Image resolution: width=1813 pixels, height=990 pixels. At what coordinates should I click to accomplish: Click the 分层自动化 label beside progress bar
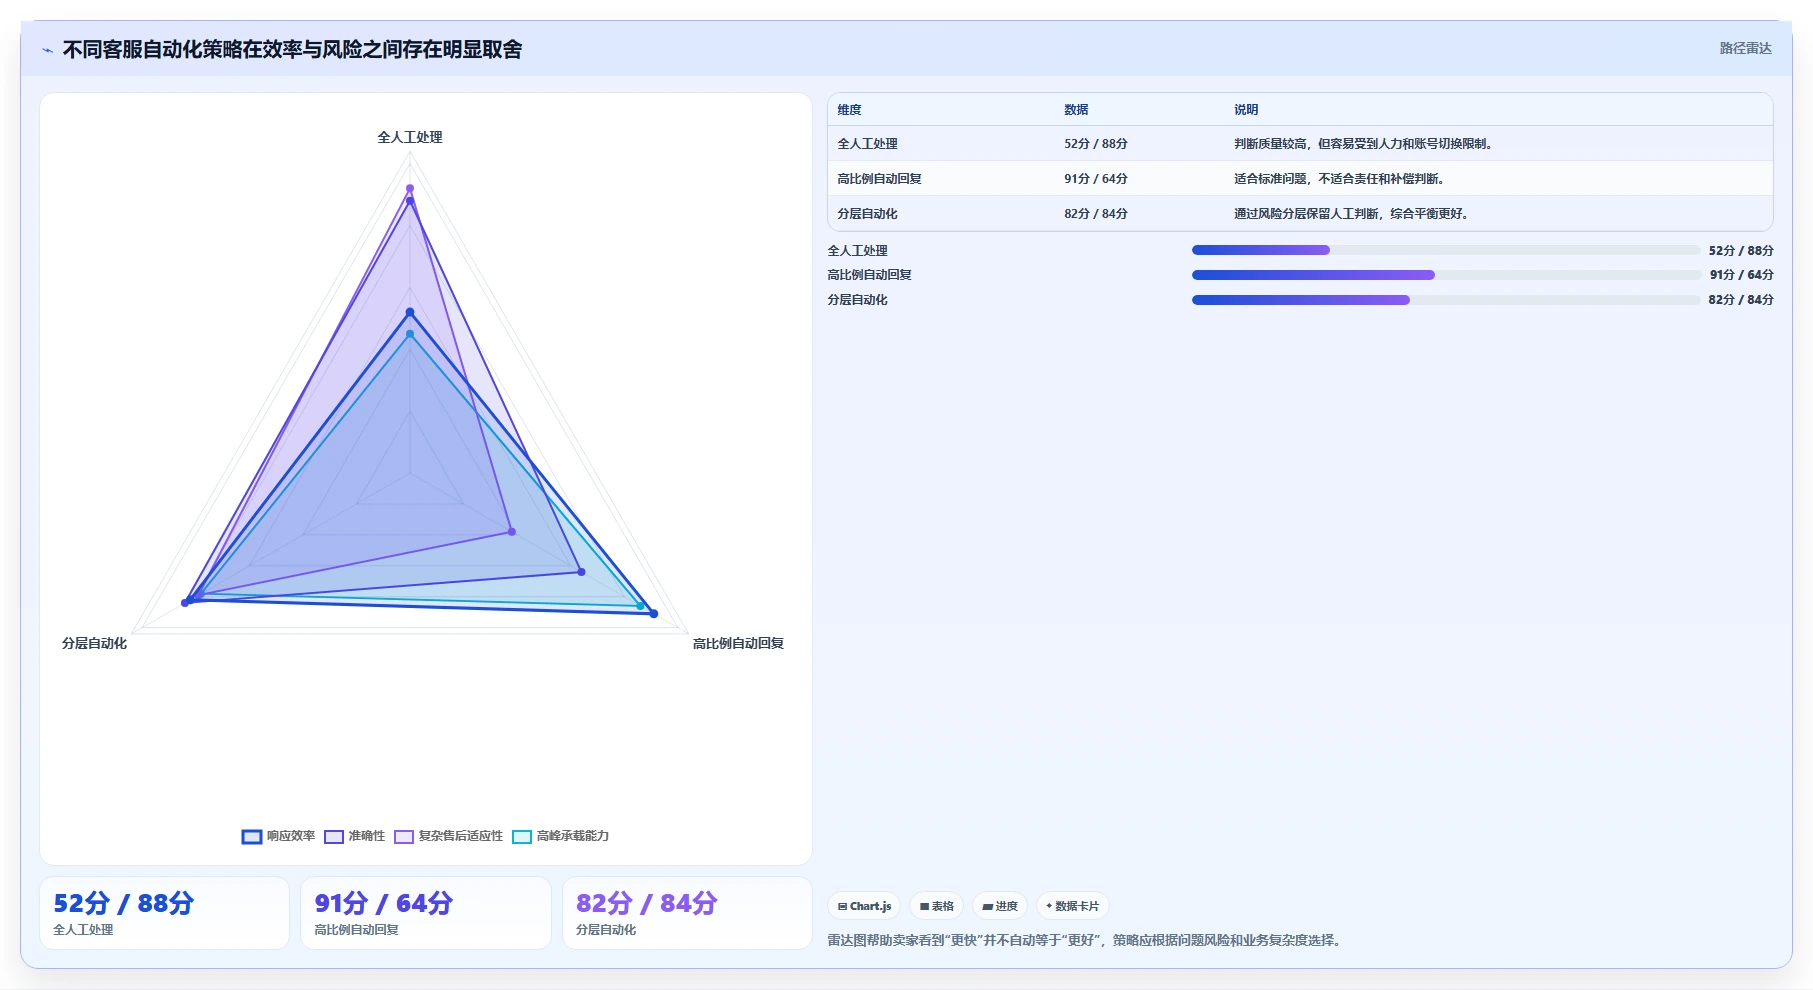point(857,300)
